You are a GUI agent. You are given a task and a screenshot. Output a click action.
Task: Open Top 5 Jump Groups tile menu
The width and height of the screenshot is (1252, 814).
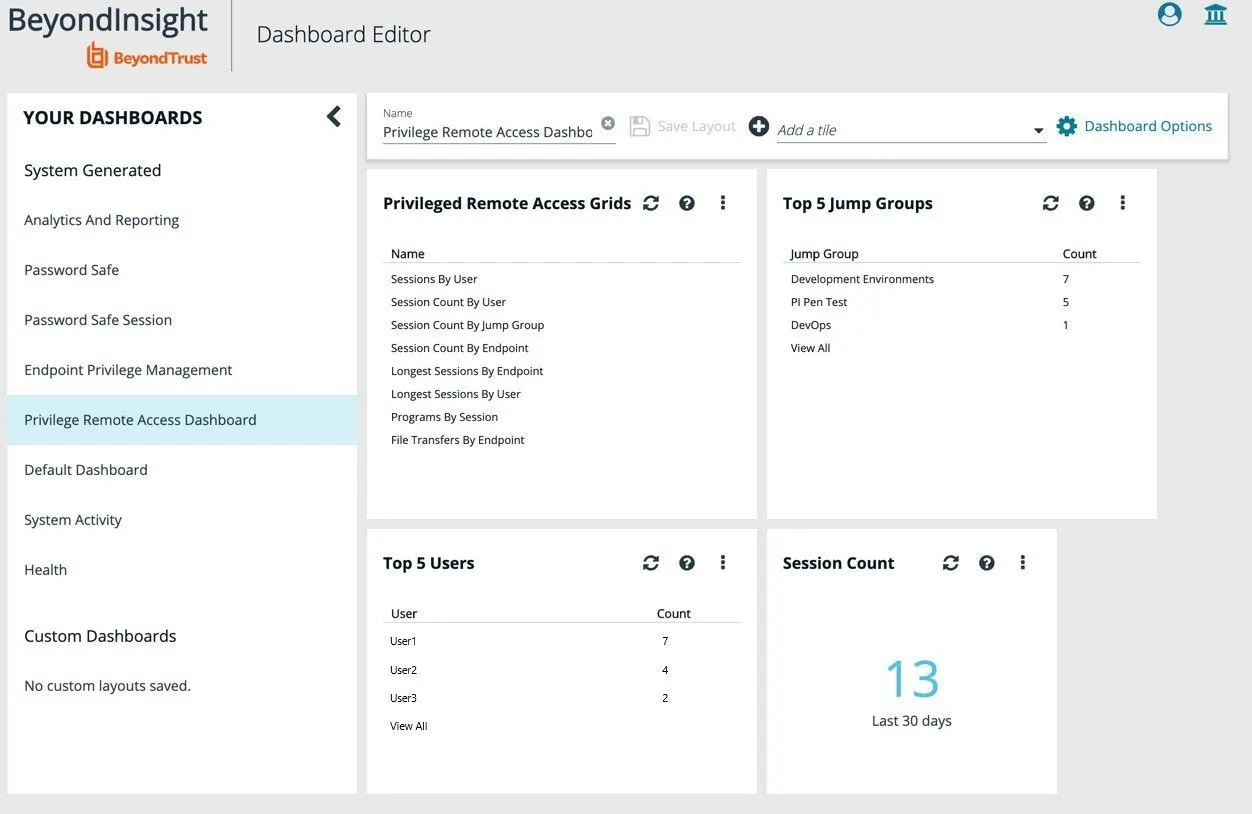pos(1123,203)
